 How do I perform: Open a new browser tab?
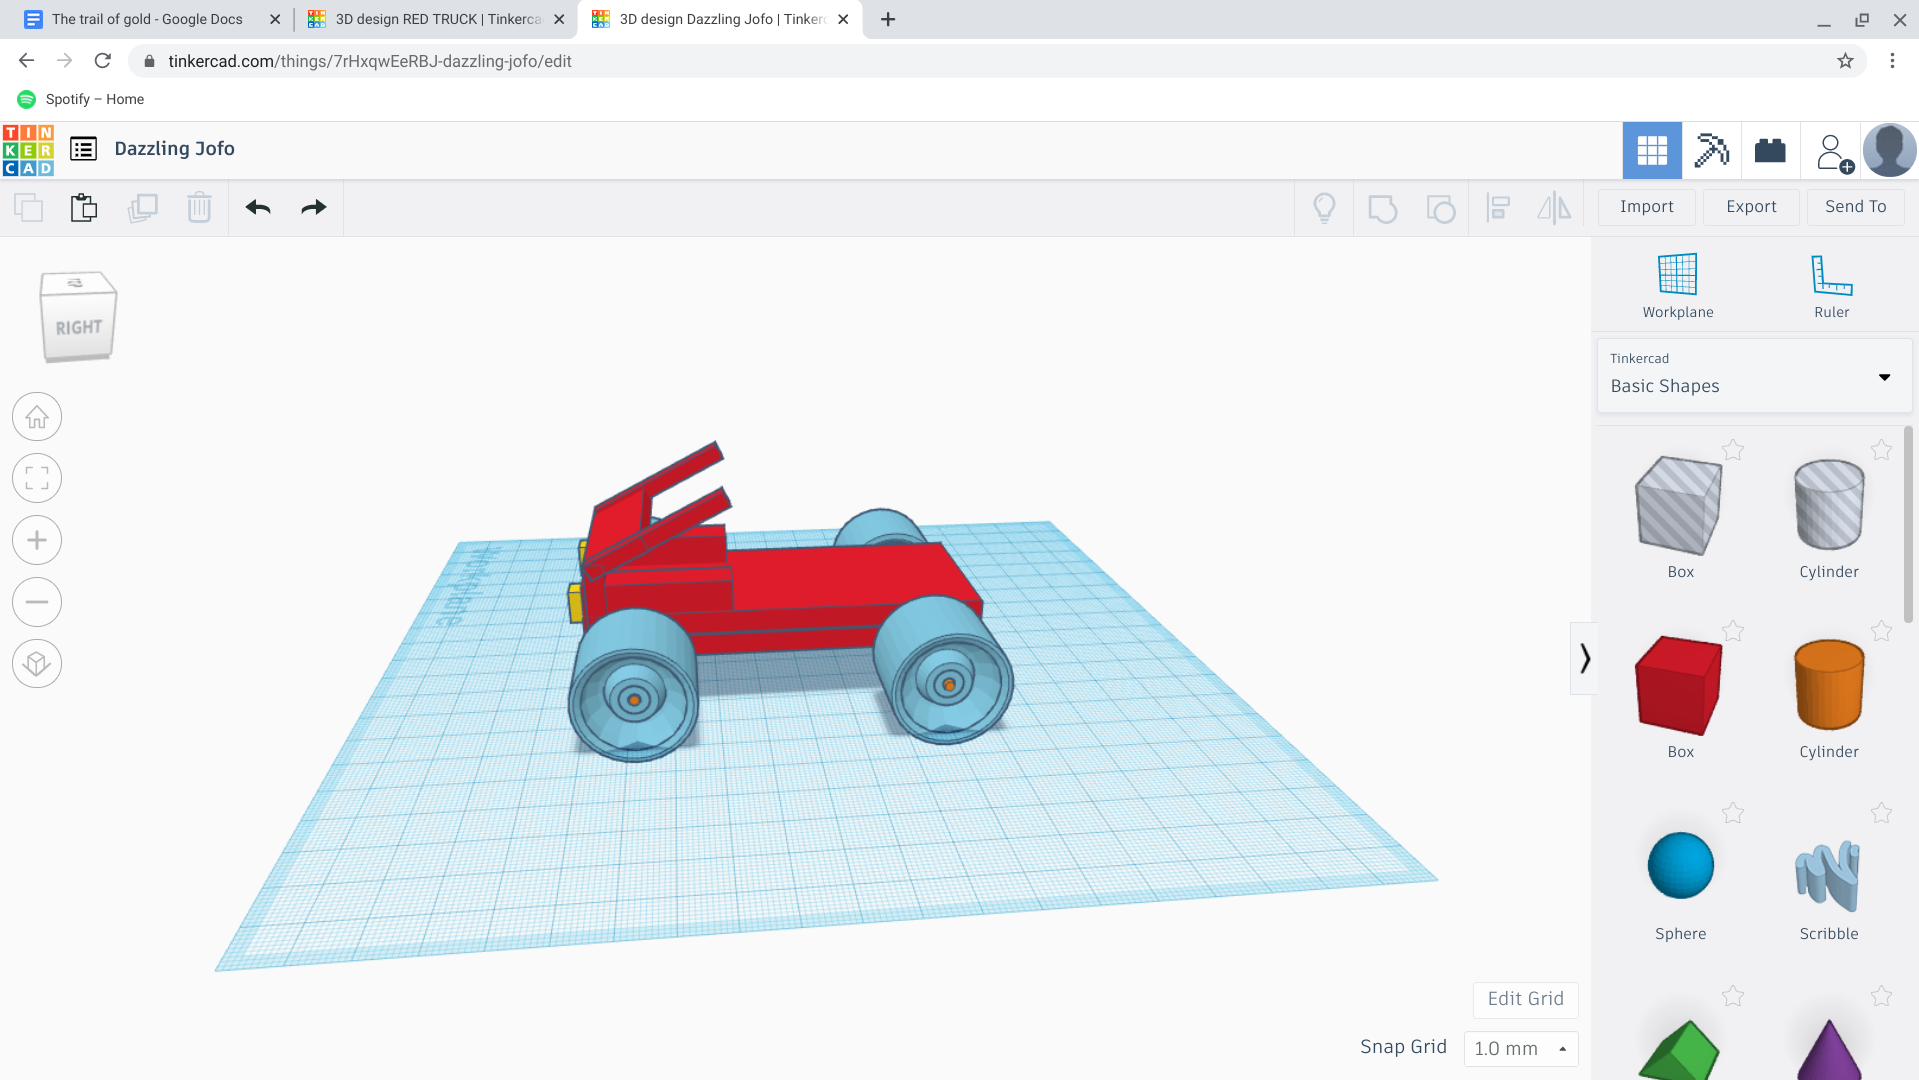click(x=888, y=19)
